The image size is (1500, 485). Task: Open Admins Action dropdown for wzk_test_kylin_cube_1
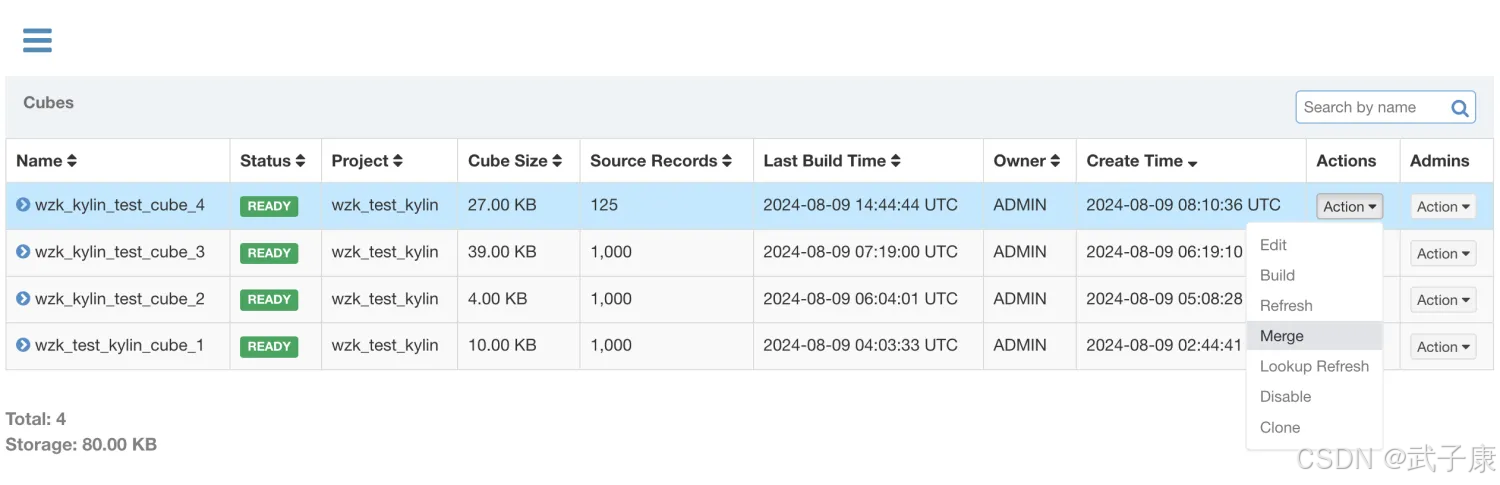[x=1444, y=347]
